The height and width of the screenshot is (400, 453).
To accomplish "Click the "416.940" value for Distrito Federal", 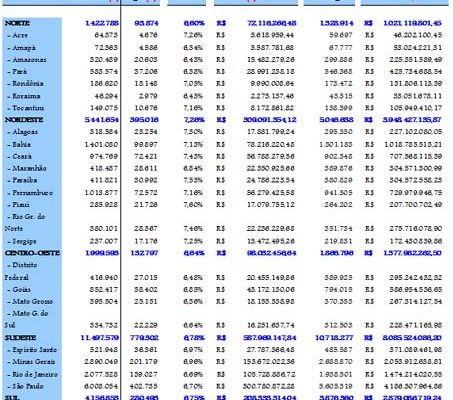I will 104,277.
